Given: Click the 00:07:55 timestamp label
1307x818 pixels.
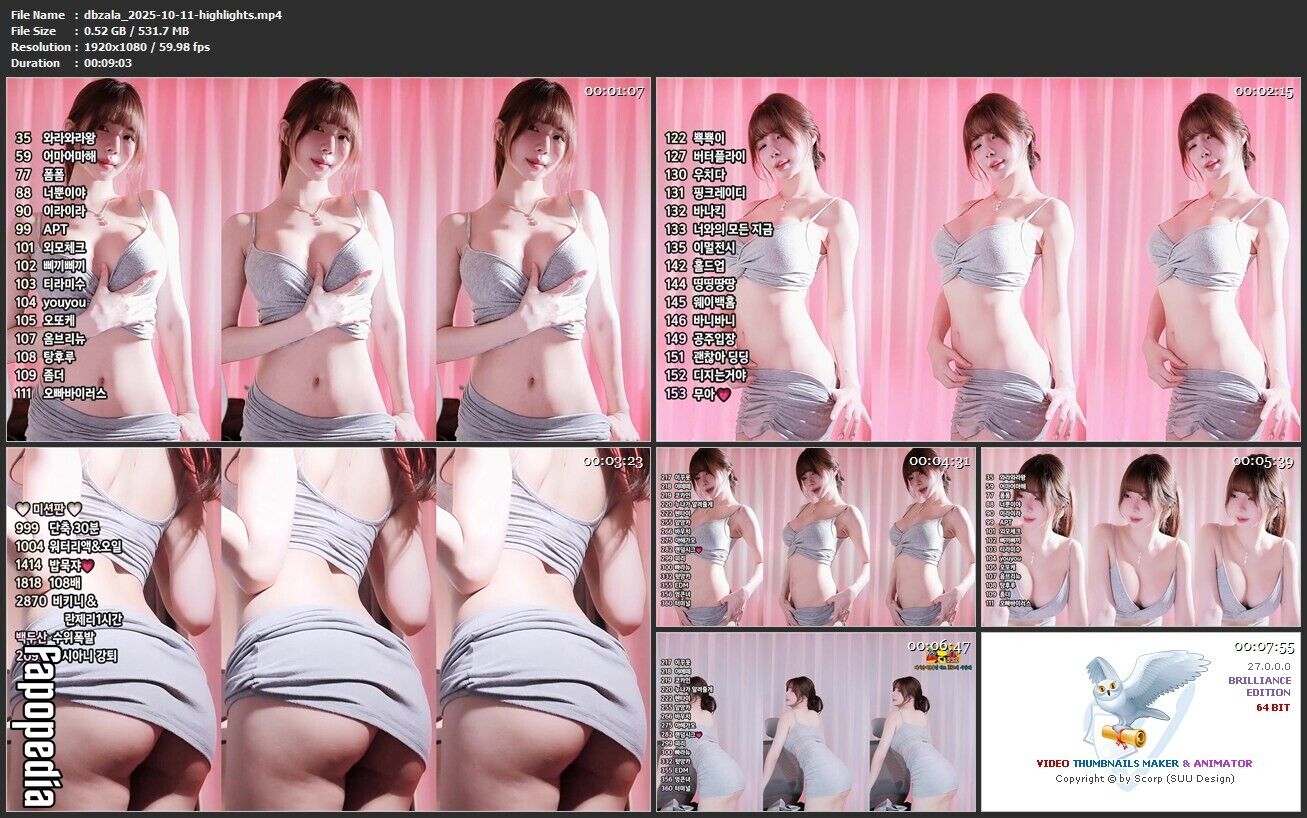Looking at the screenshot, I should tap(1263, 647).
